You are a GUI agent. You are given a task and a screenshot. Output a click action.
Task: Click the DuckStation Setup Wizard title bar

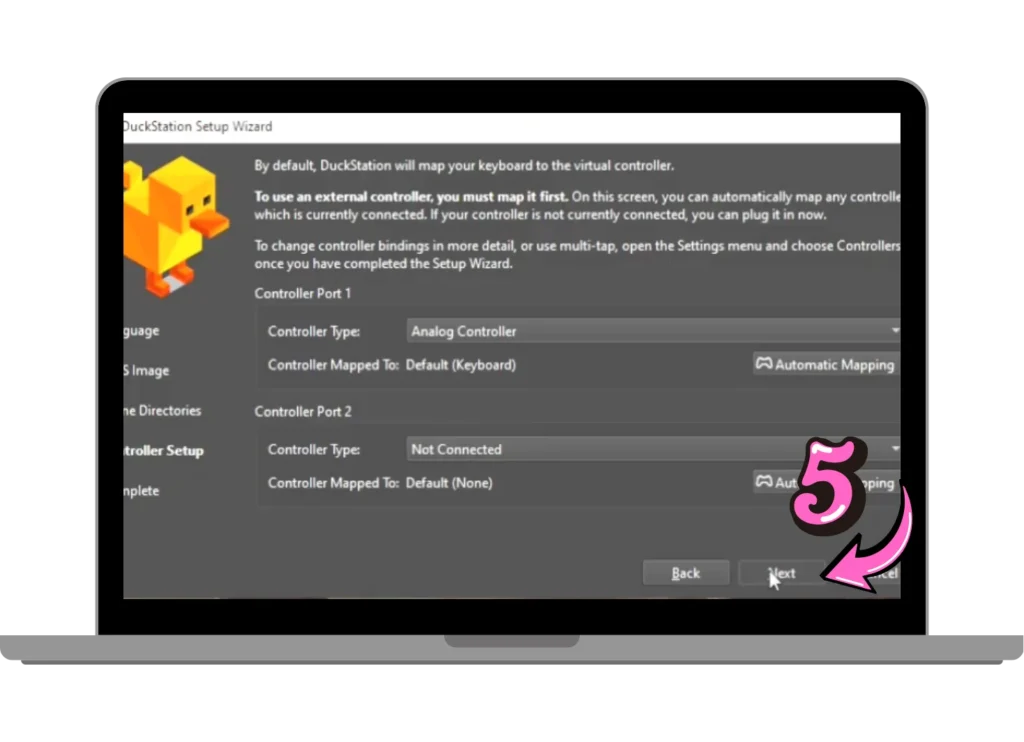[x=511, y=127]
